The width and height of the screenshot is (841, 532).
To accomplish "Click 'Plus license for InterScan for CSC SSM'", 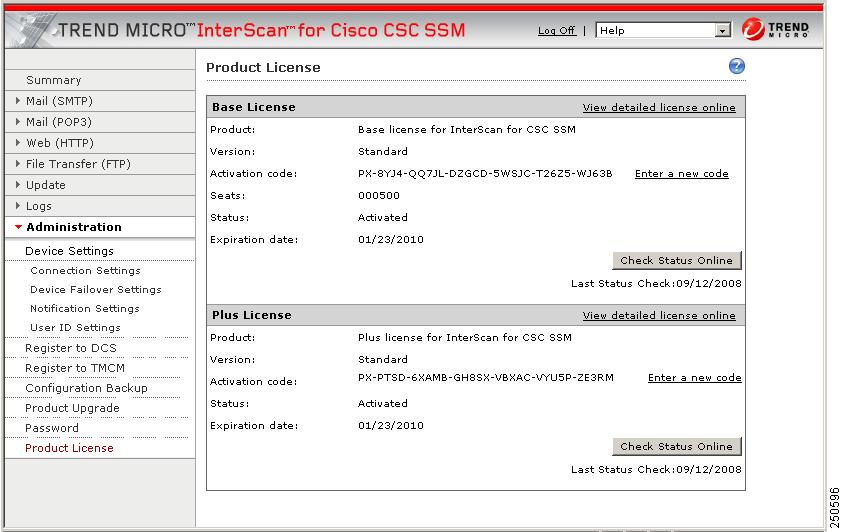I will point(464,337).
